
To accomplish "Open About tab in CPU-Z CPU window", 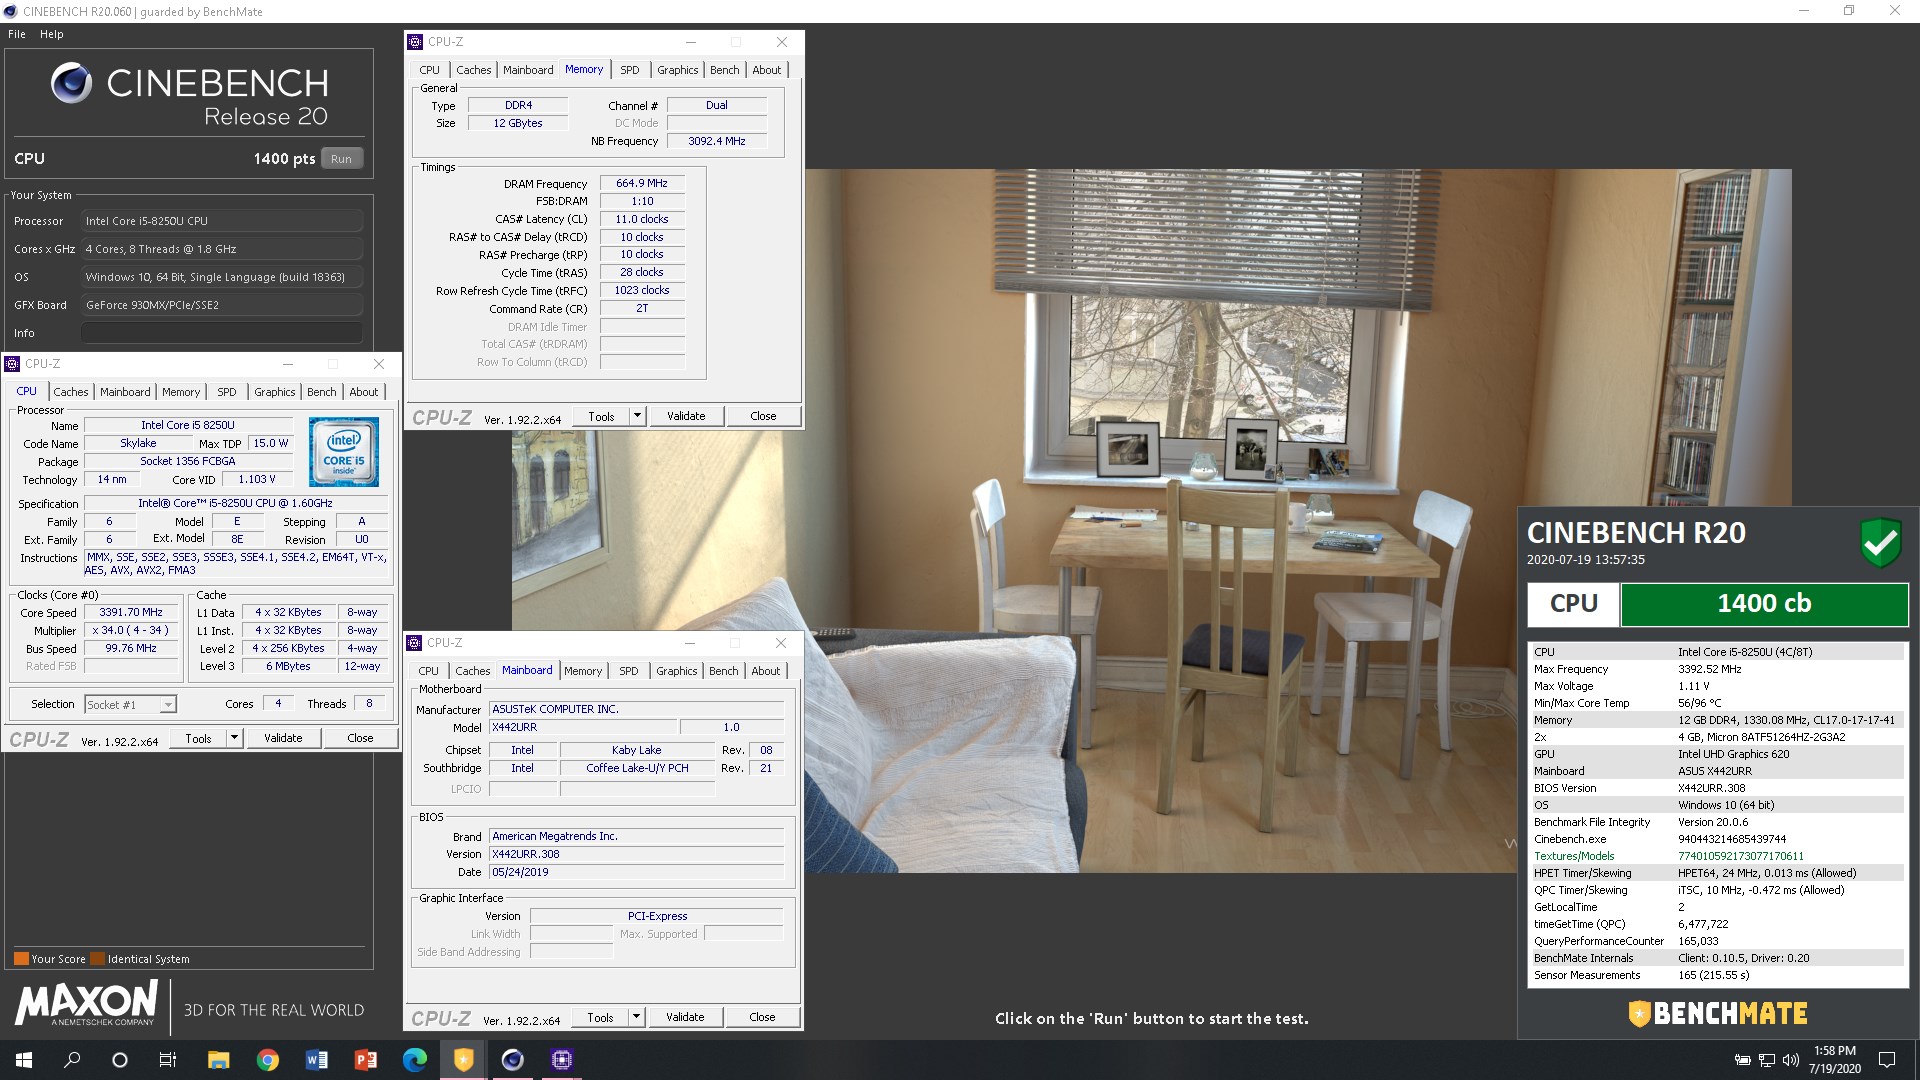I will pos(363,392).
